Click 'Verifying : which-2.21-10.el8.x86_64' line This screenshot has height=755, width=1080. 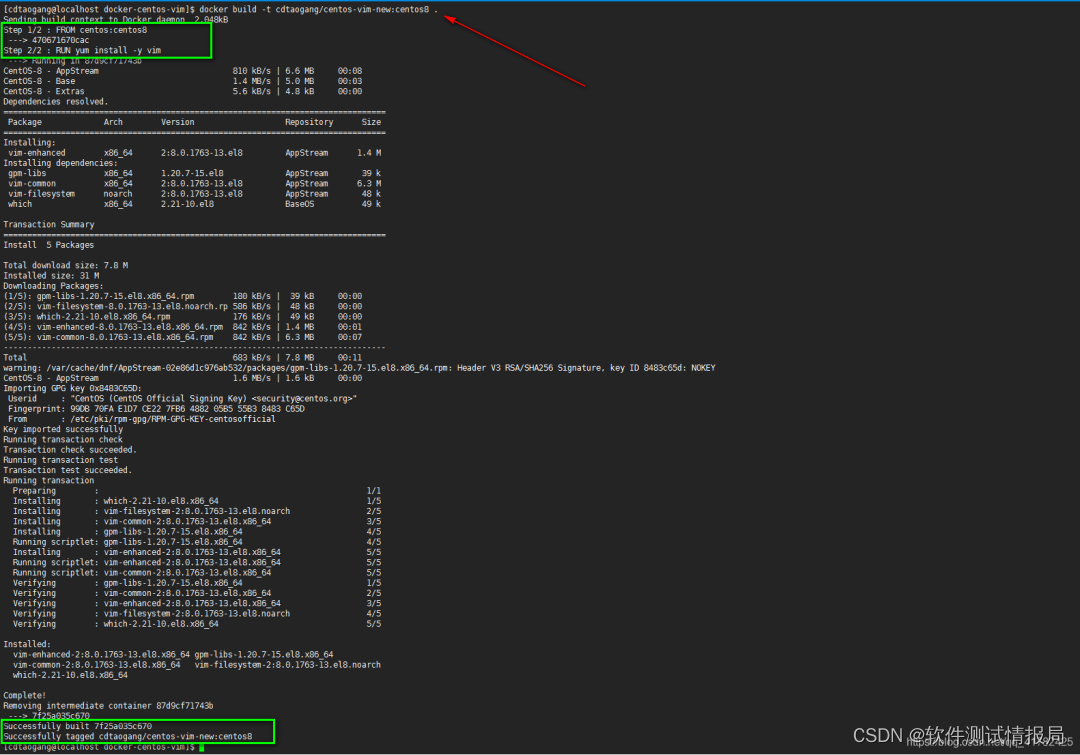pos(197,624)
